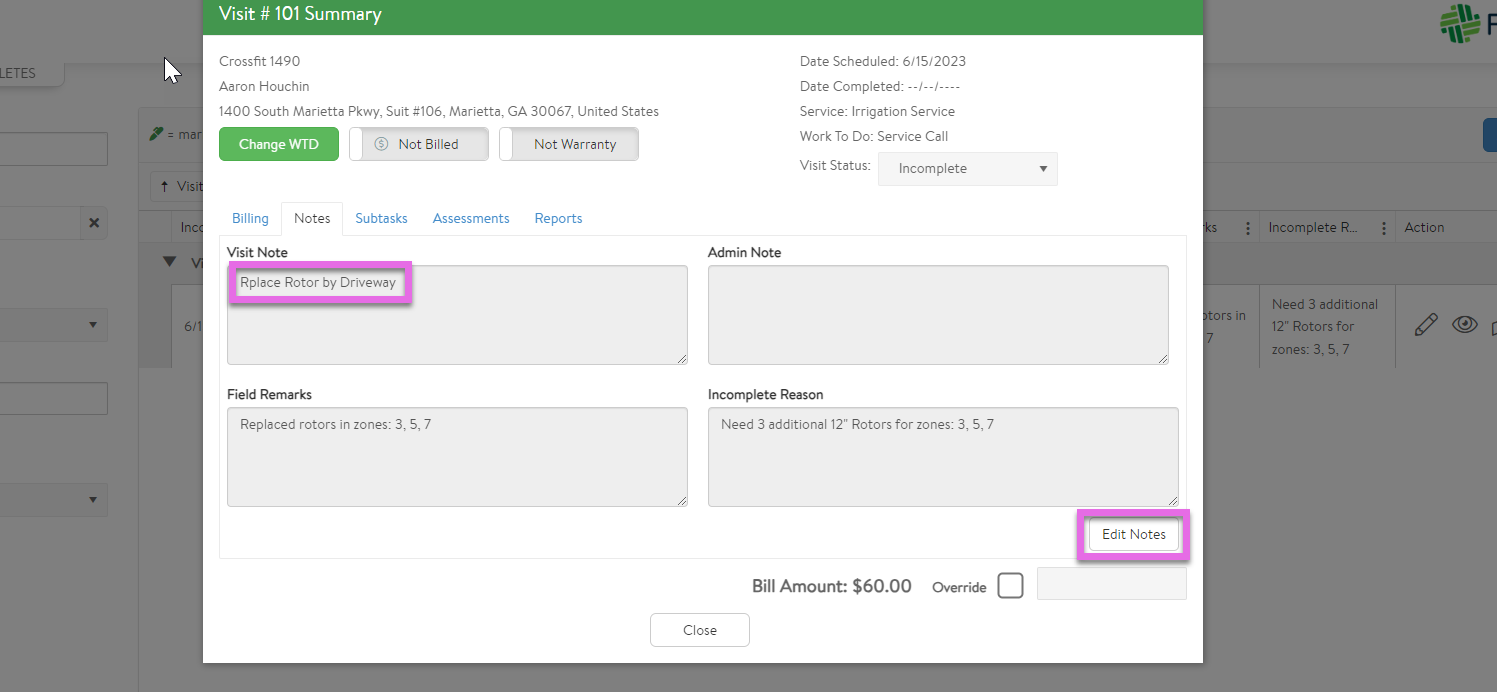Click the Override amount input field
This screenshot has width=1497, height=692.
coord(1111,585)
